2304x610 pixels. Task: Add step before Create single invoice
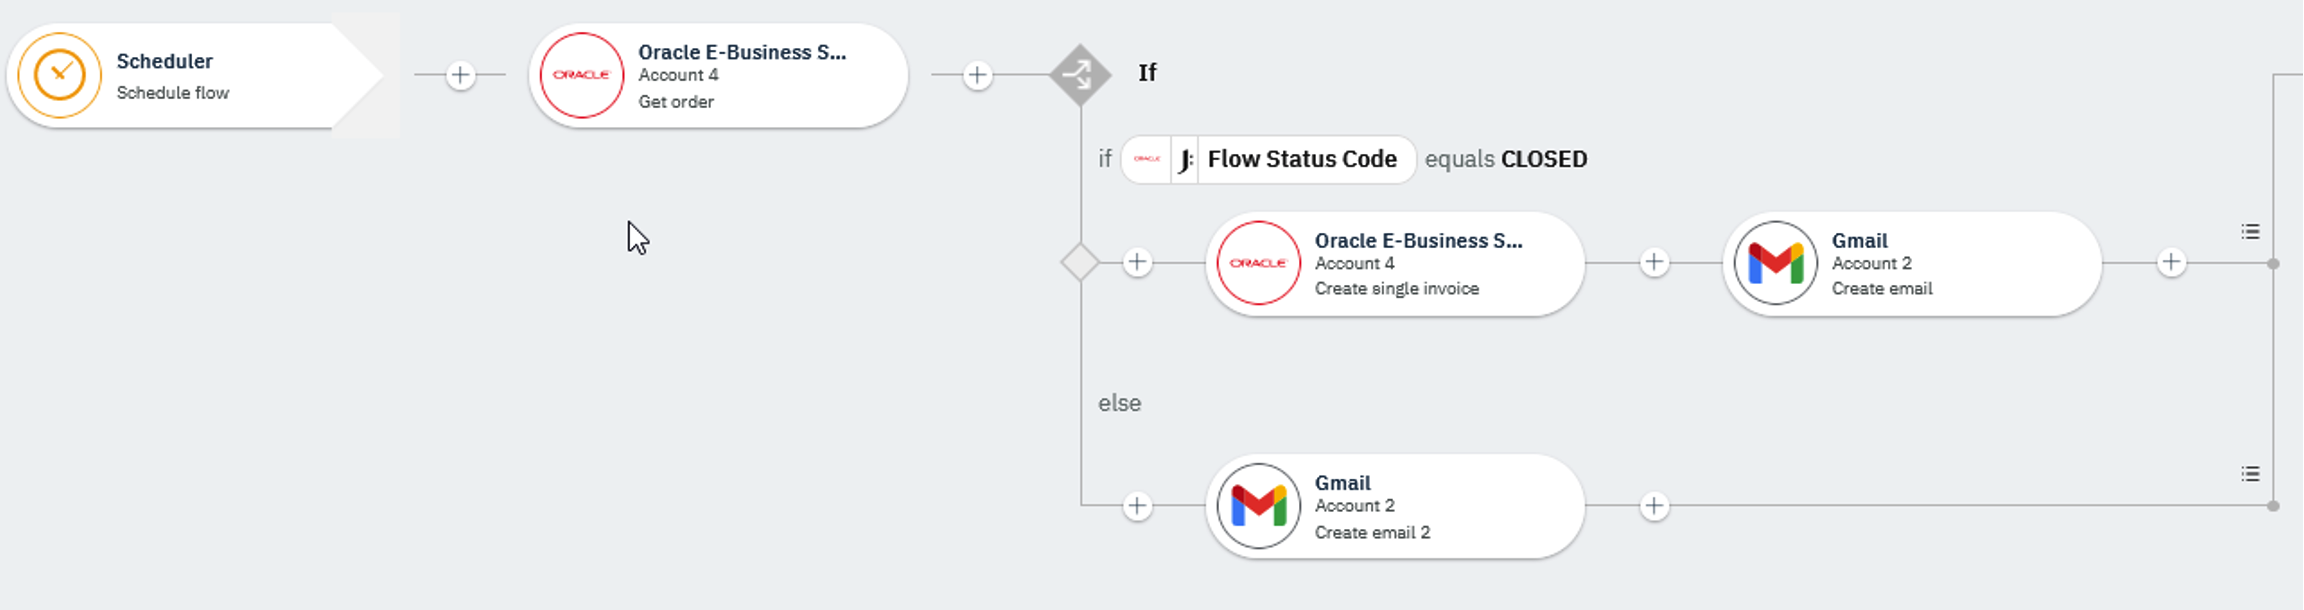[1137, 263]
